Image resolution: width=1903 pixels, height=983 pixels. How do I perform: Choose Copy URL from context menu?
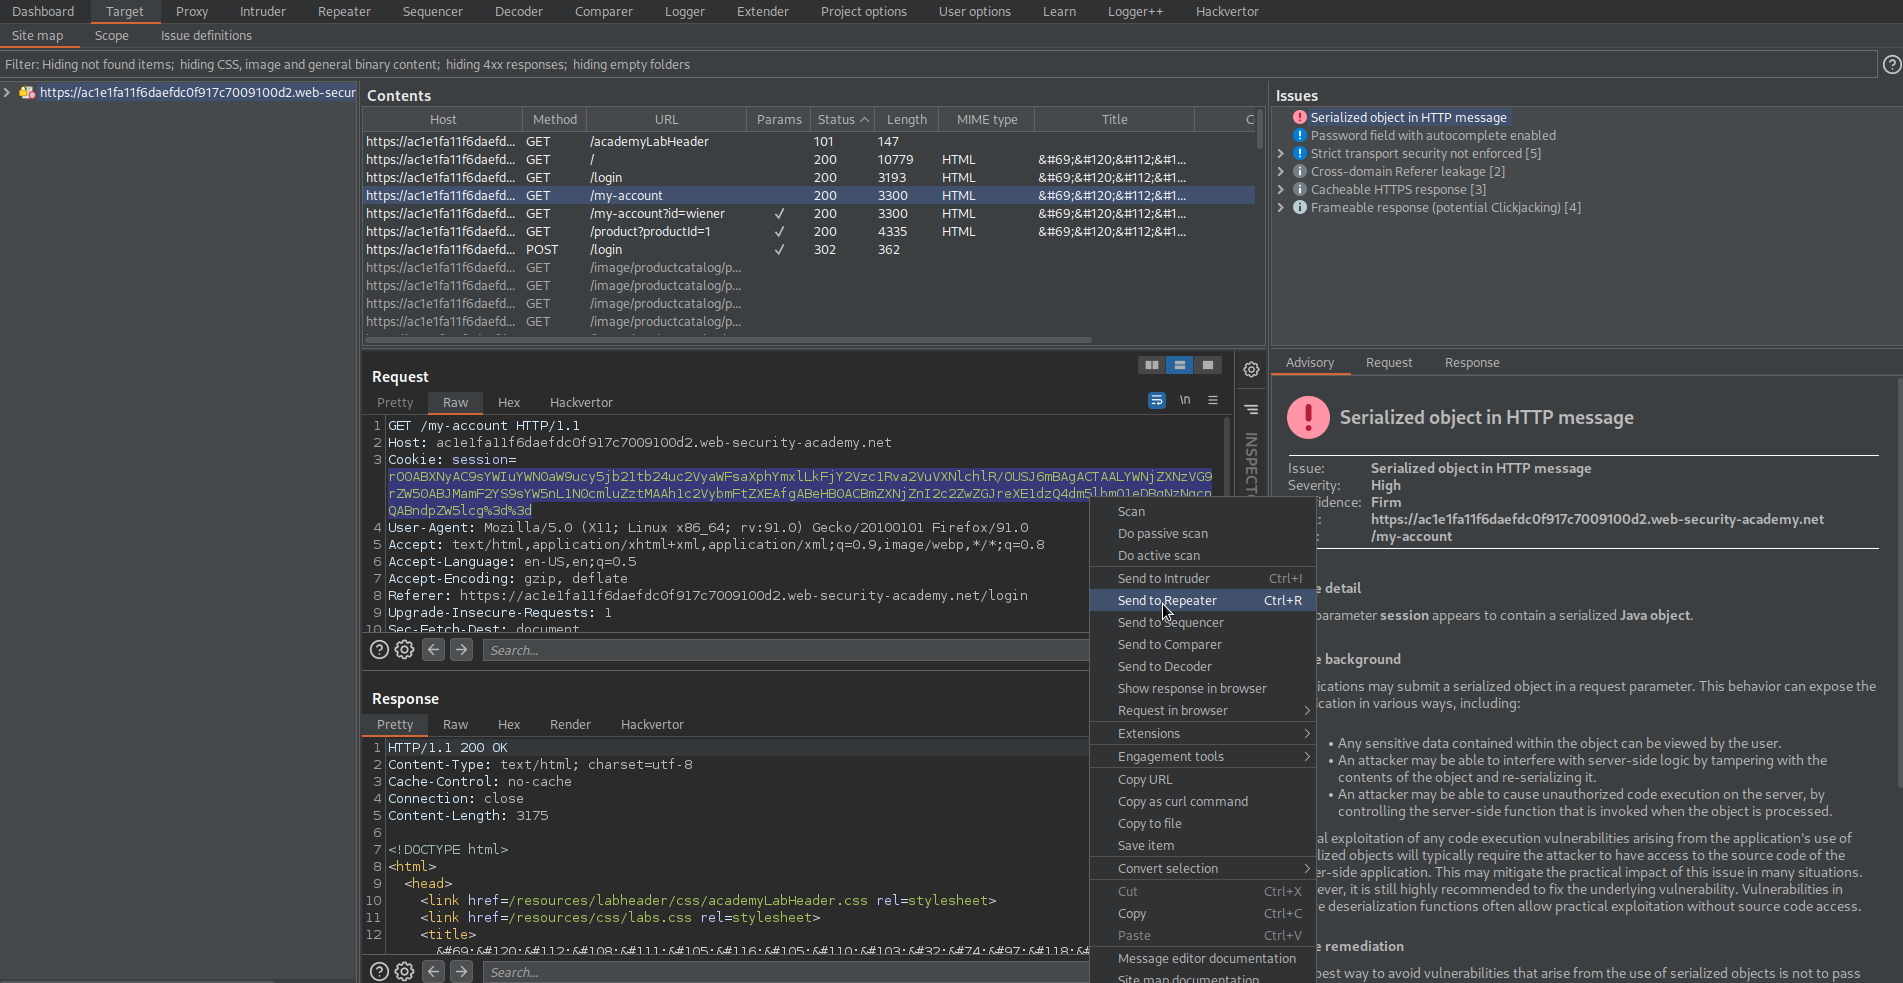[x=1203, y=780]
